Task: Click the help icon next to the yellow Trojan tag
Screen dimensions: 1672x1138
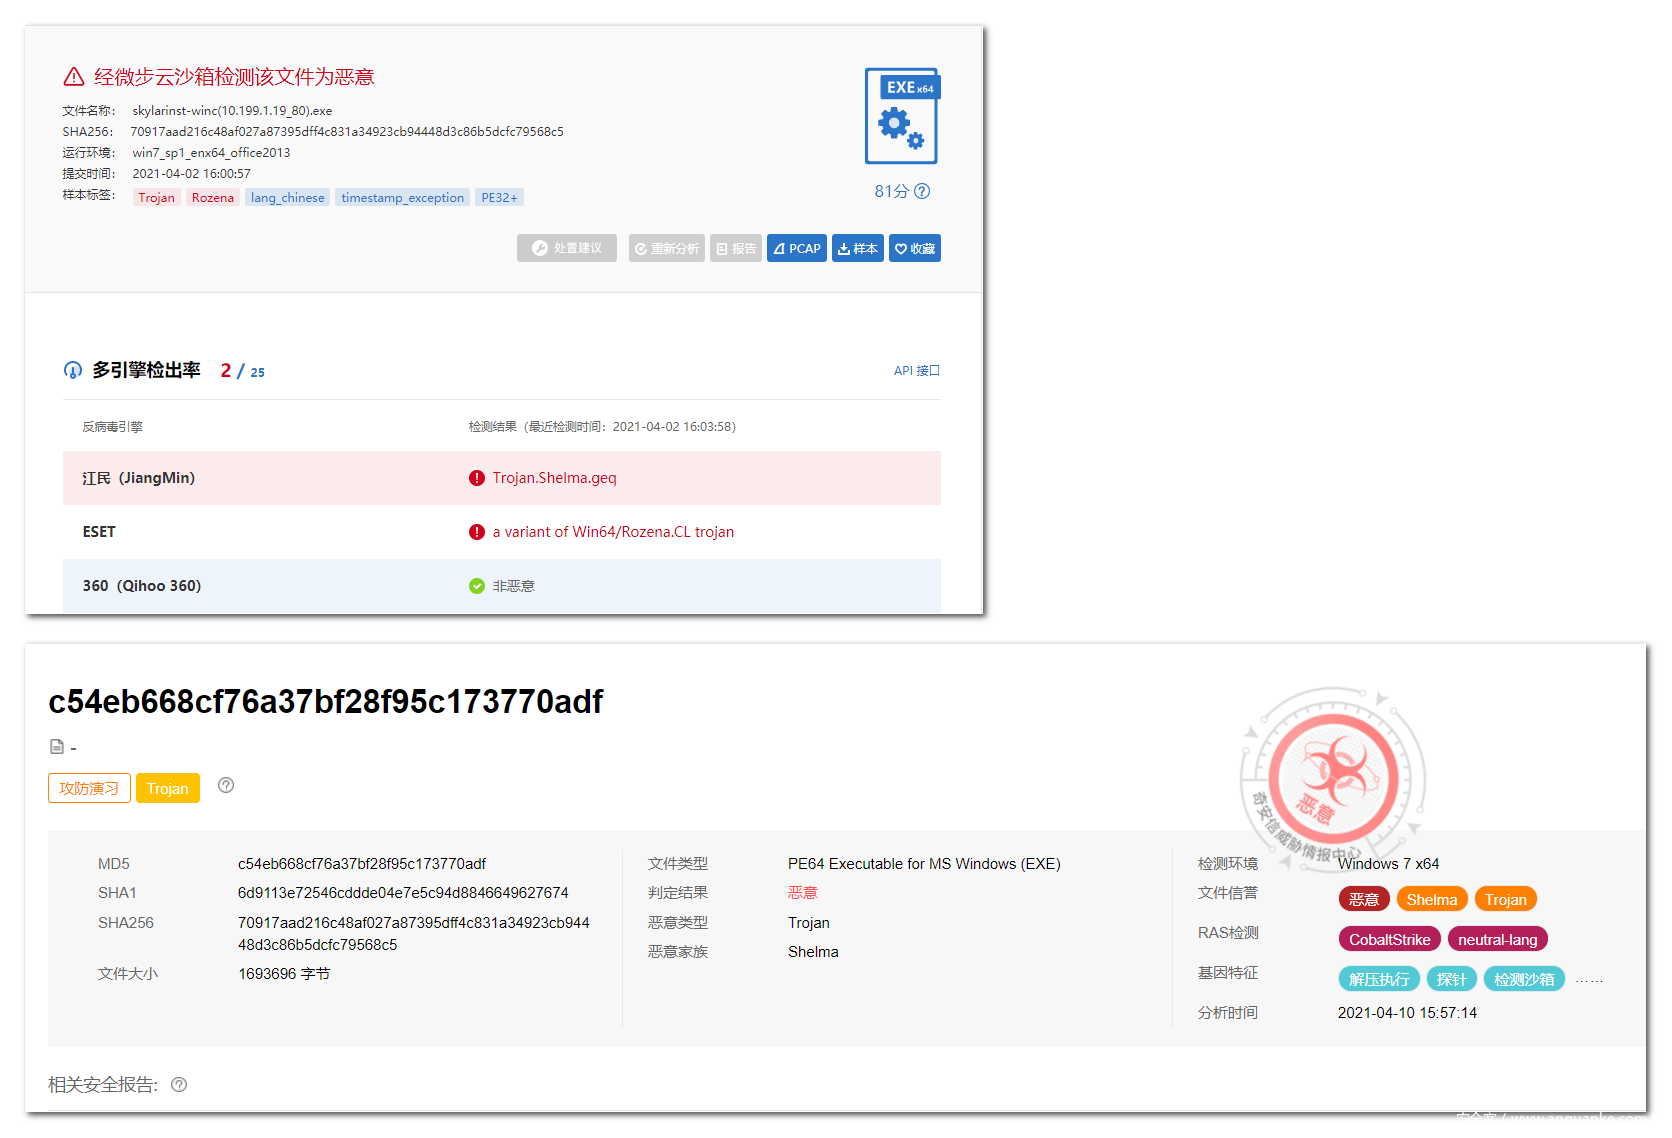Action: (x=226, y=786)
